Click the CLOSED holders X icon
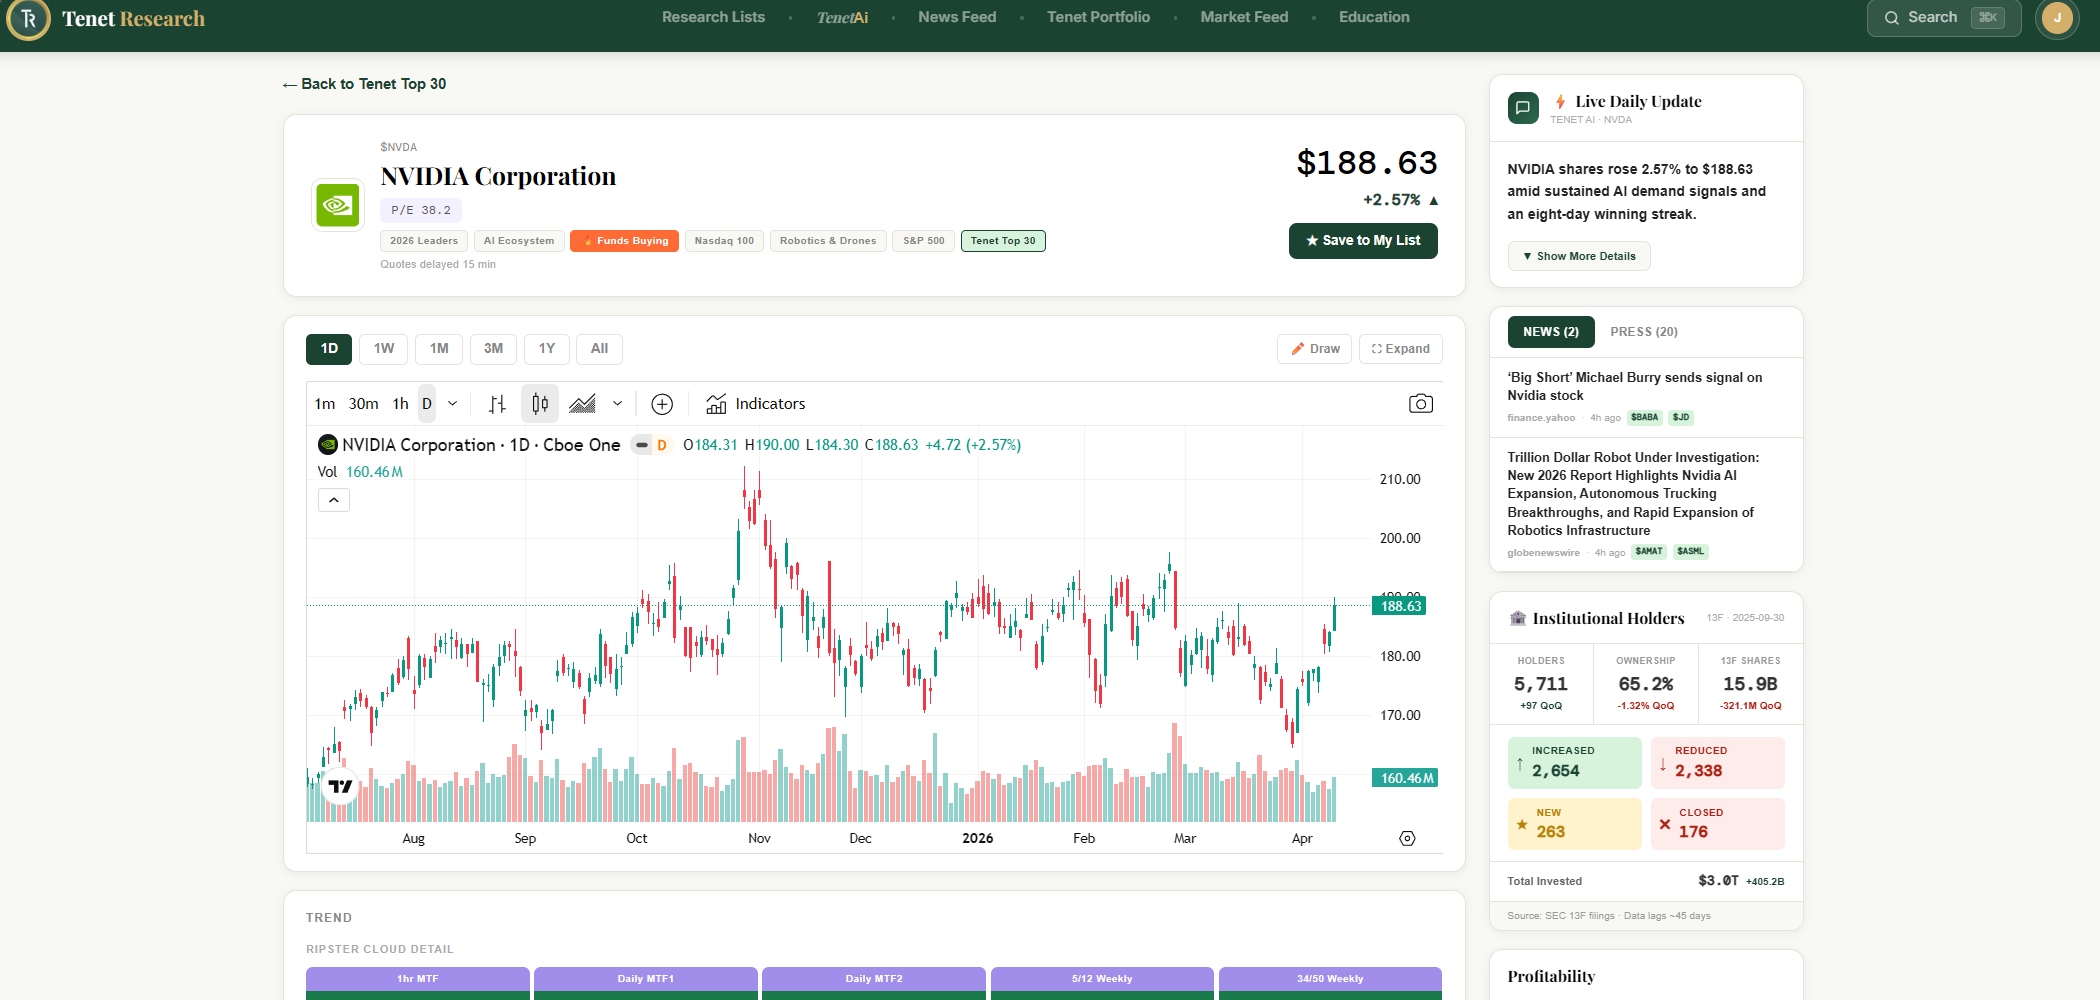2100x1000 pixels. click(x=1665, y=824)
